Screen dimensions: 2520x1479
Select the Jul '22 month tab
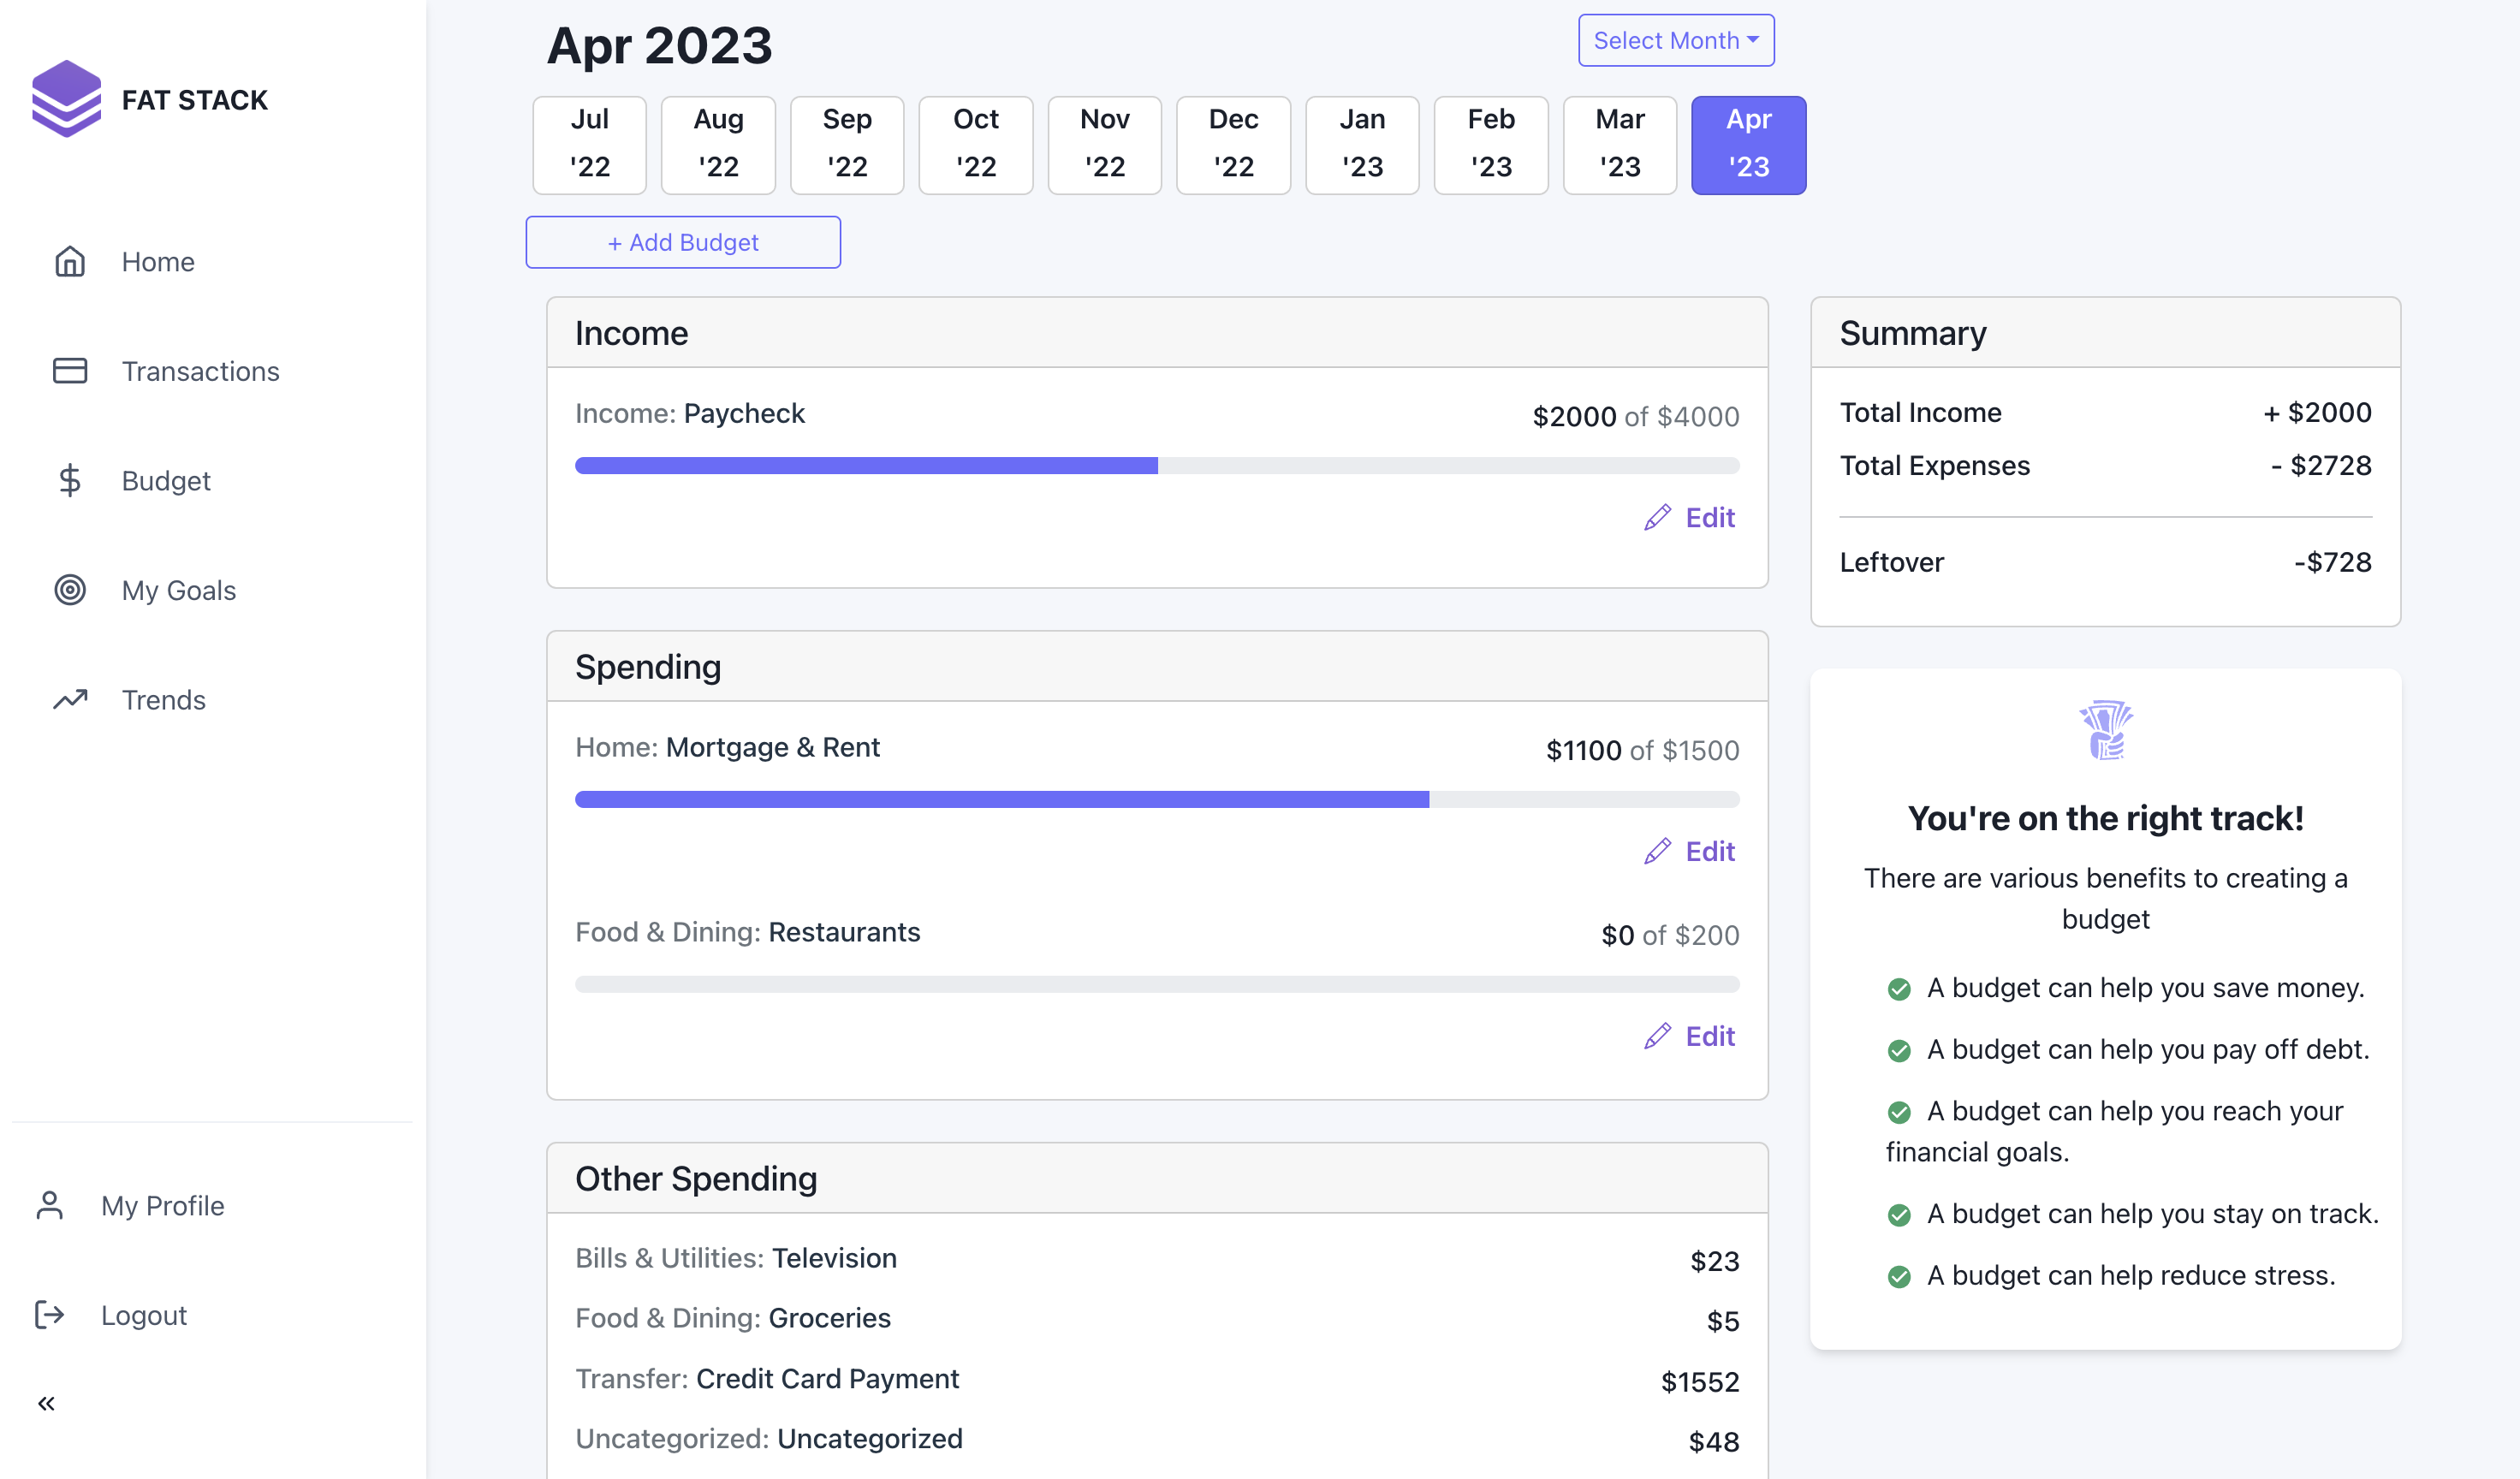[x=589, y=145]
